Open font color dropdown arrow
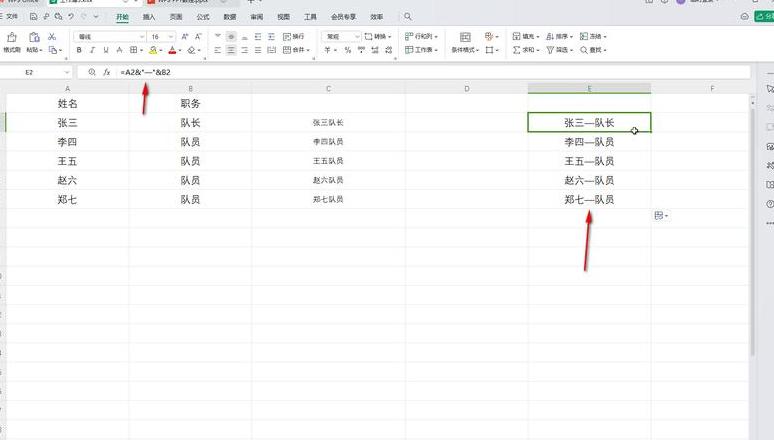The width and height of the screenshot is (774, 440). click(180, 50)
